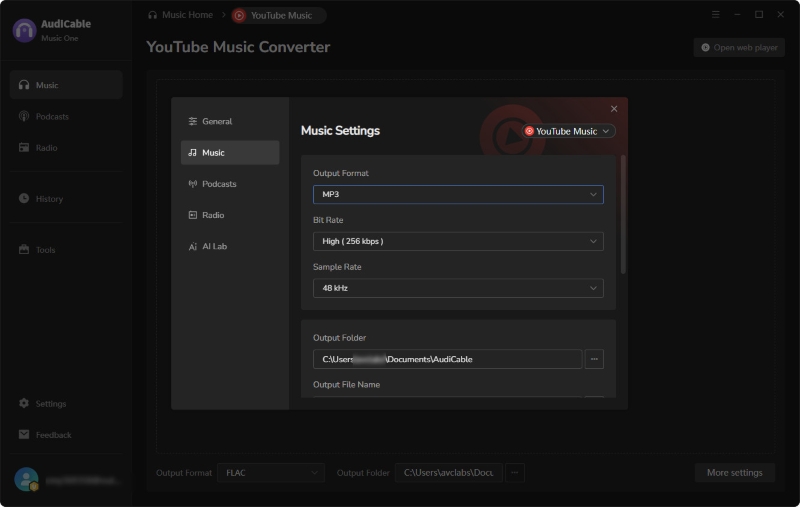Open the MP3 Output Format dropdown
The width and height of the screenshot is (800, 507).
click(x=458, y=194)
